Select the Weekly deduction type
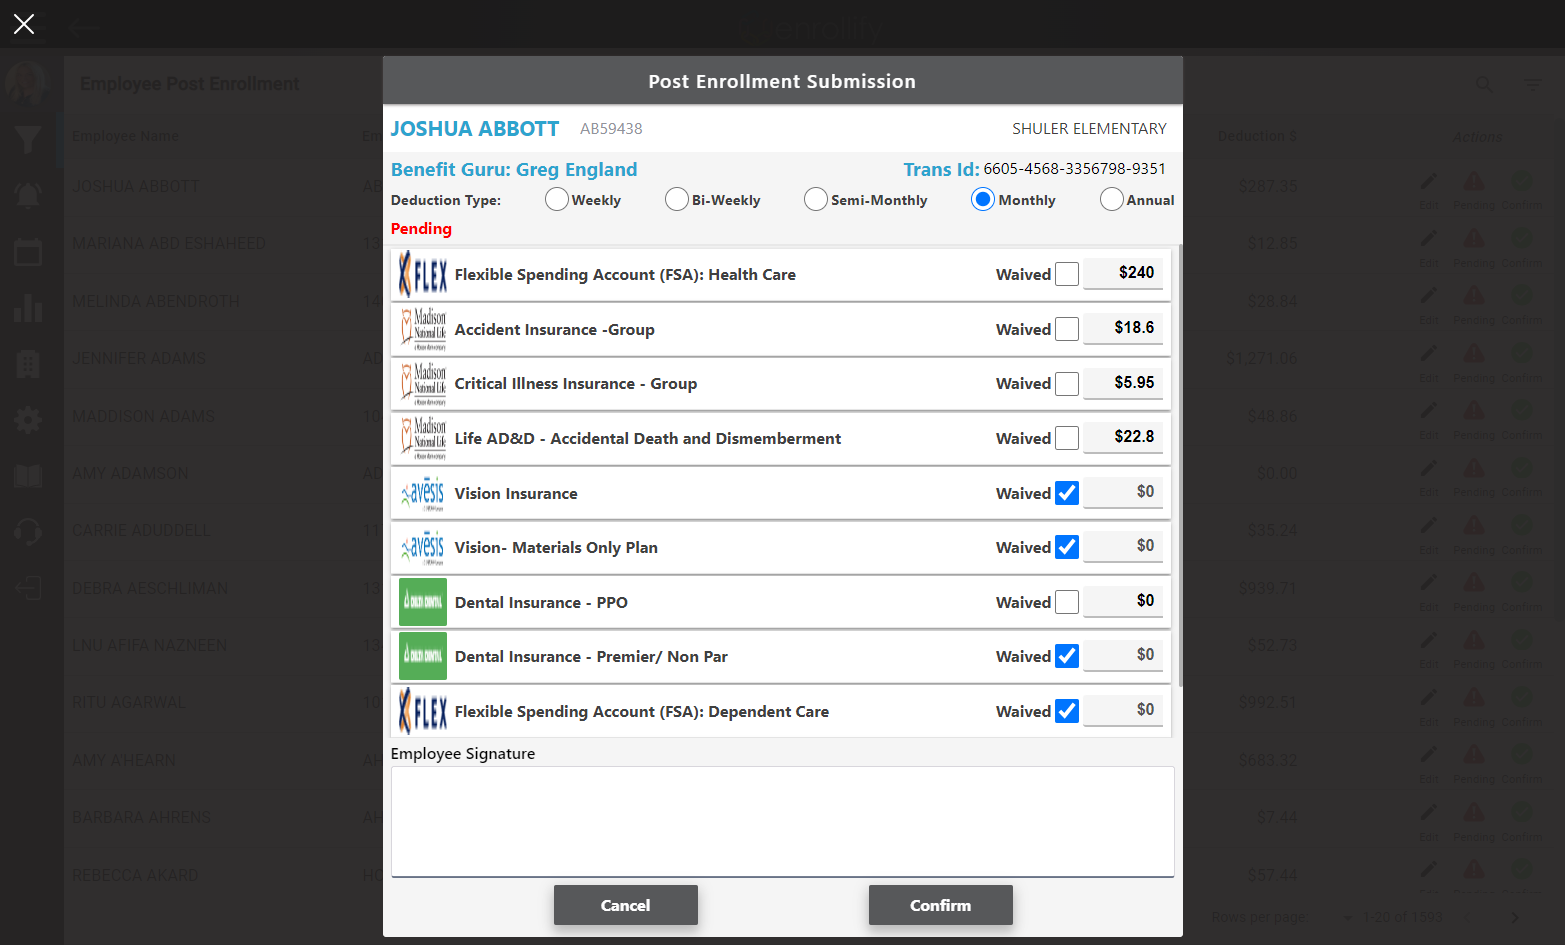Image resolution: width=1565 pixels, height=945 pixels. click(x=557, y=200)
